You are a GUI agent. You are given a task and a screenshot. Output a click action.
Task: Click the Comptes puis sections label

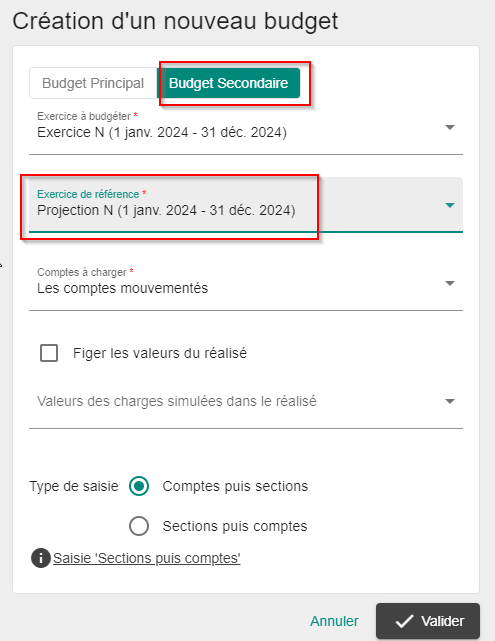[x=235, y=486]
